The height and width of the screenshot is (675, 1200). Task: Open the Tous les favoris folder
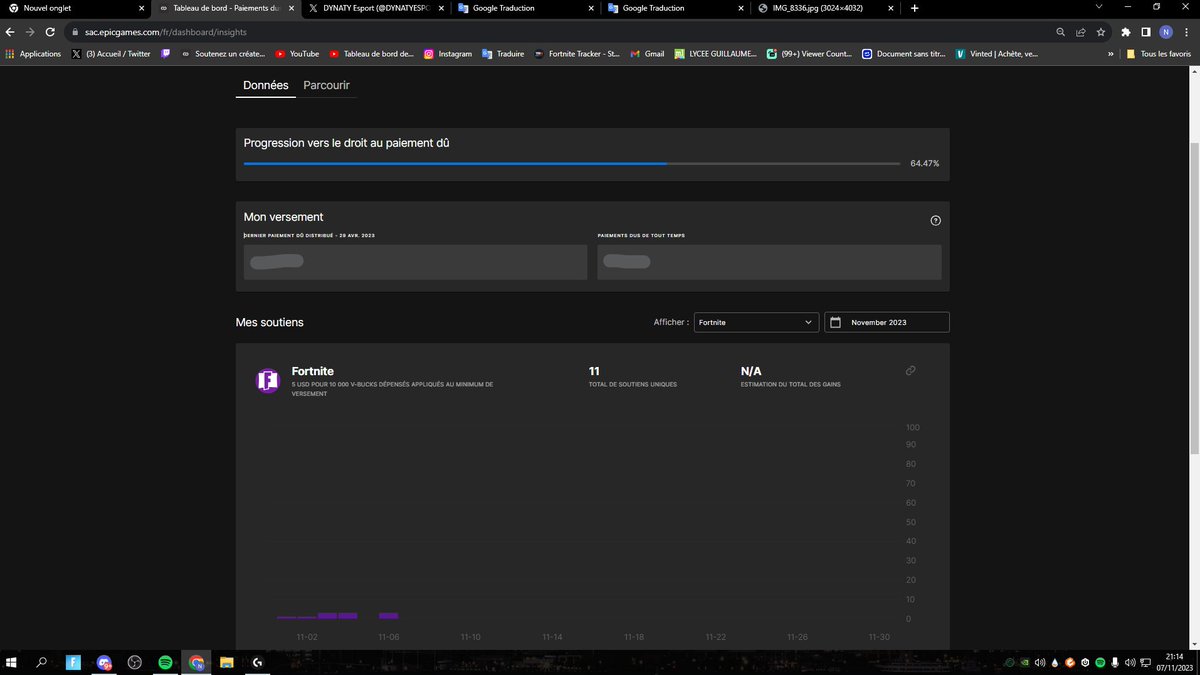coord(1158,54)
